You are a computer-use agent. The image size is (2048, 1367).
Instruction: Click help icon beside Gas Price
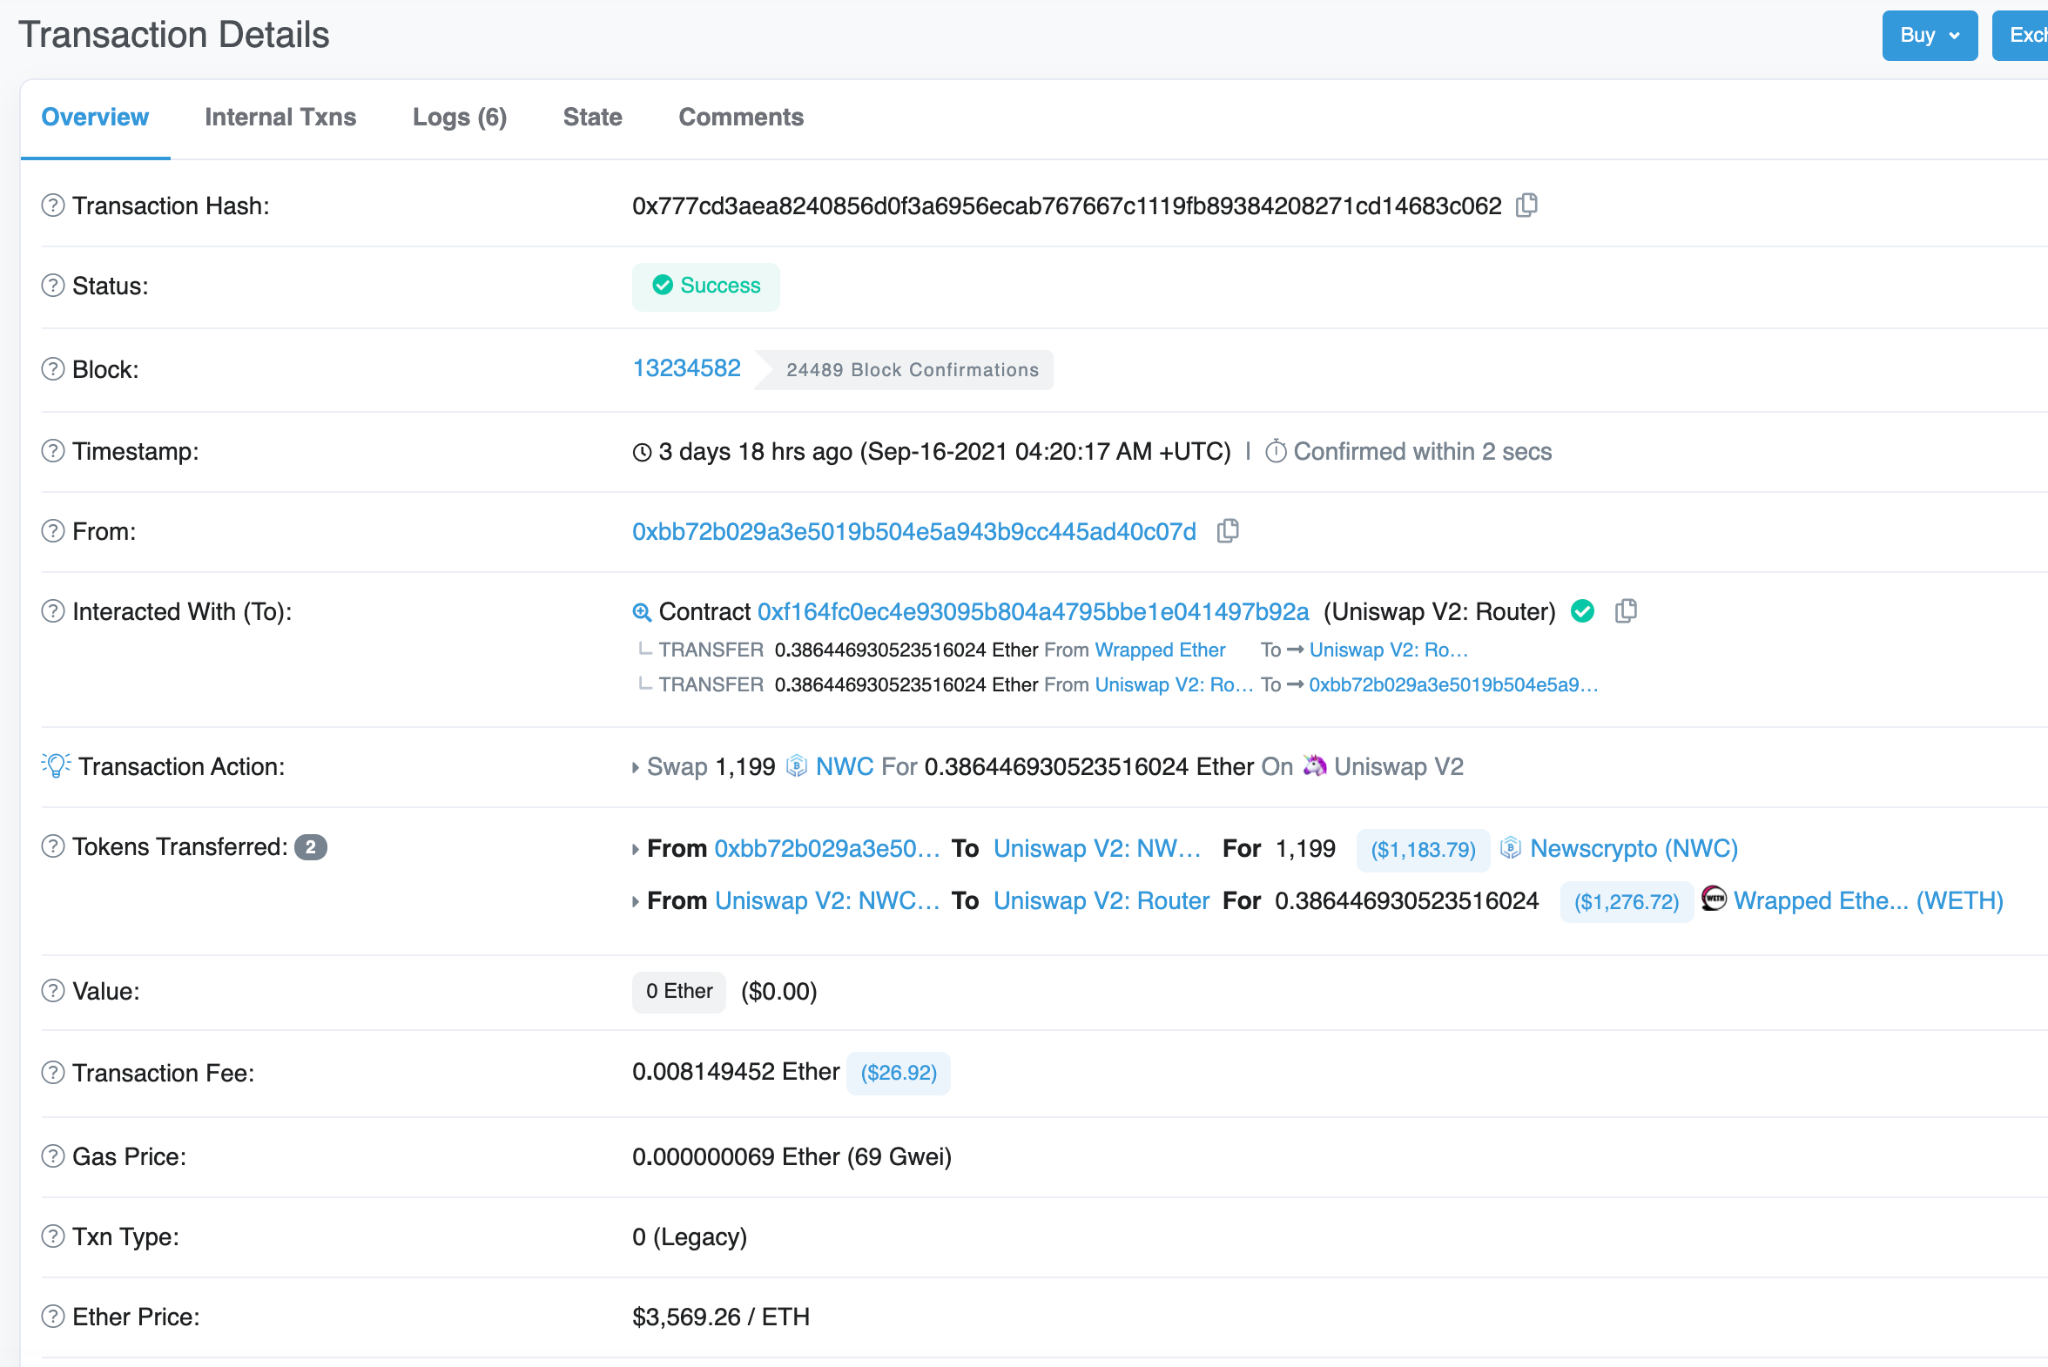pyautogui.click(x=53, y=1156)
